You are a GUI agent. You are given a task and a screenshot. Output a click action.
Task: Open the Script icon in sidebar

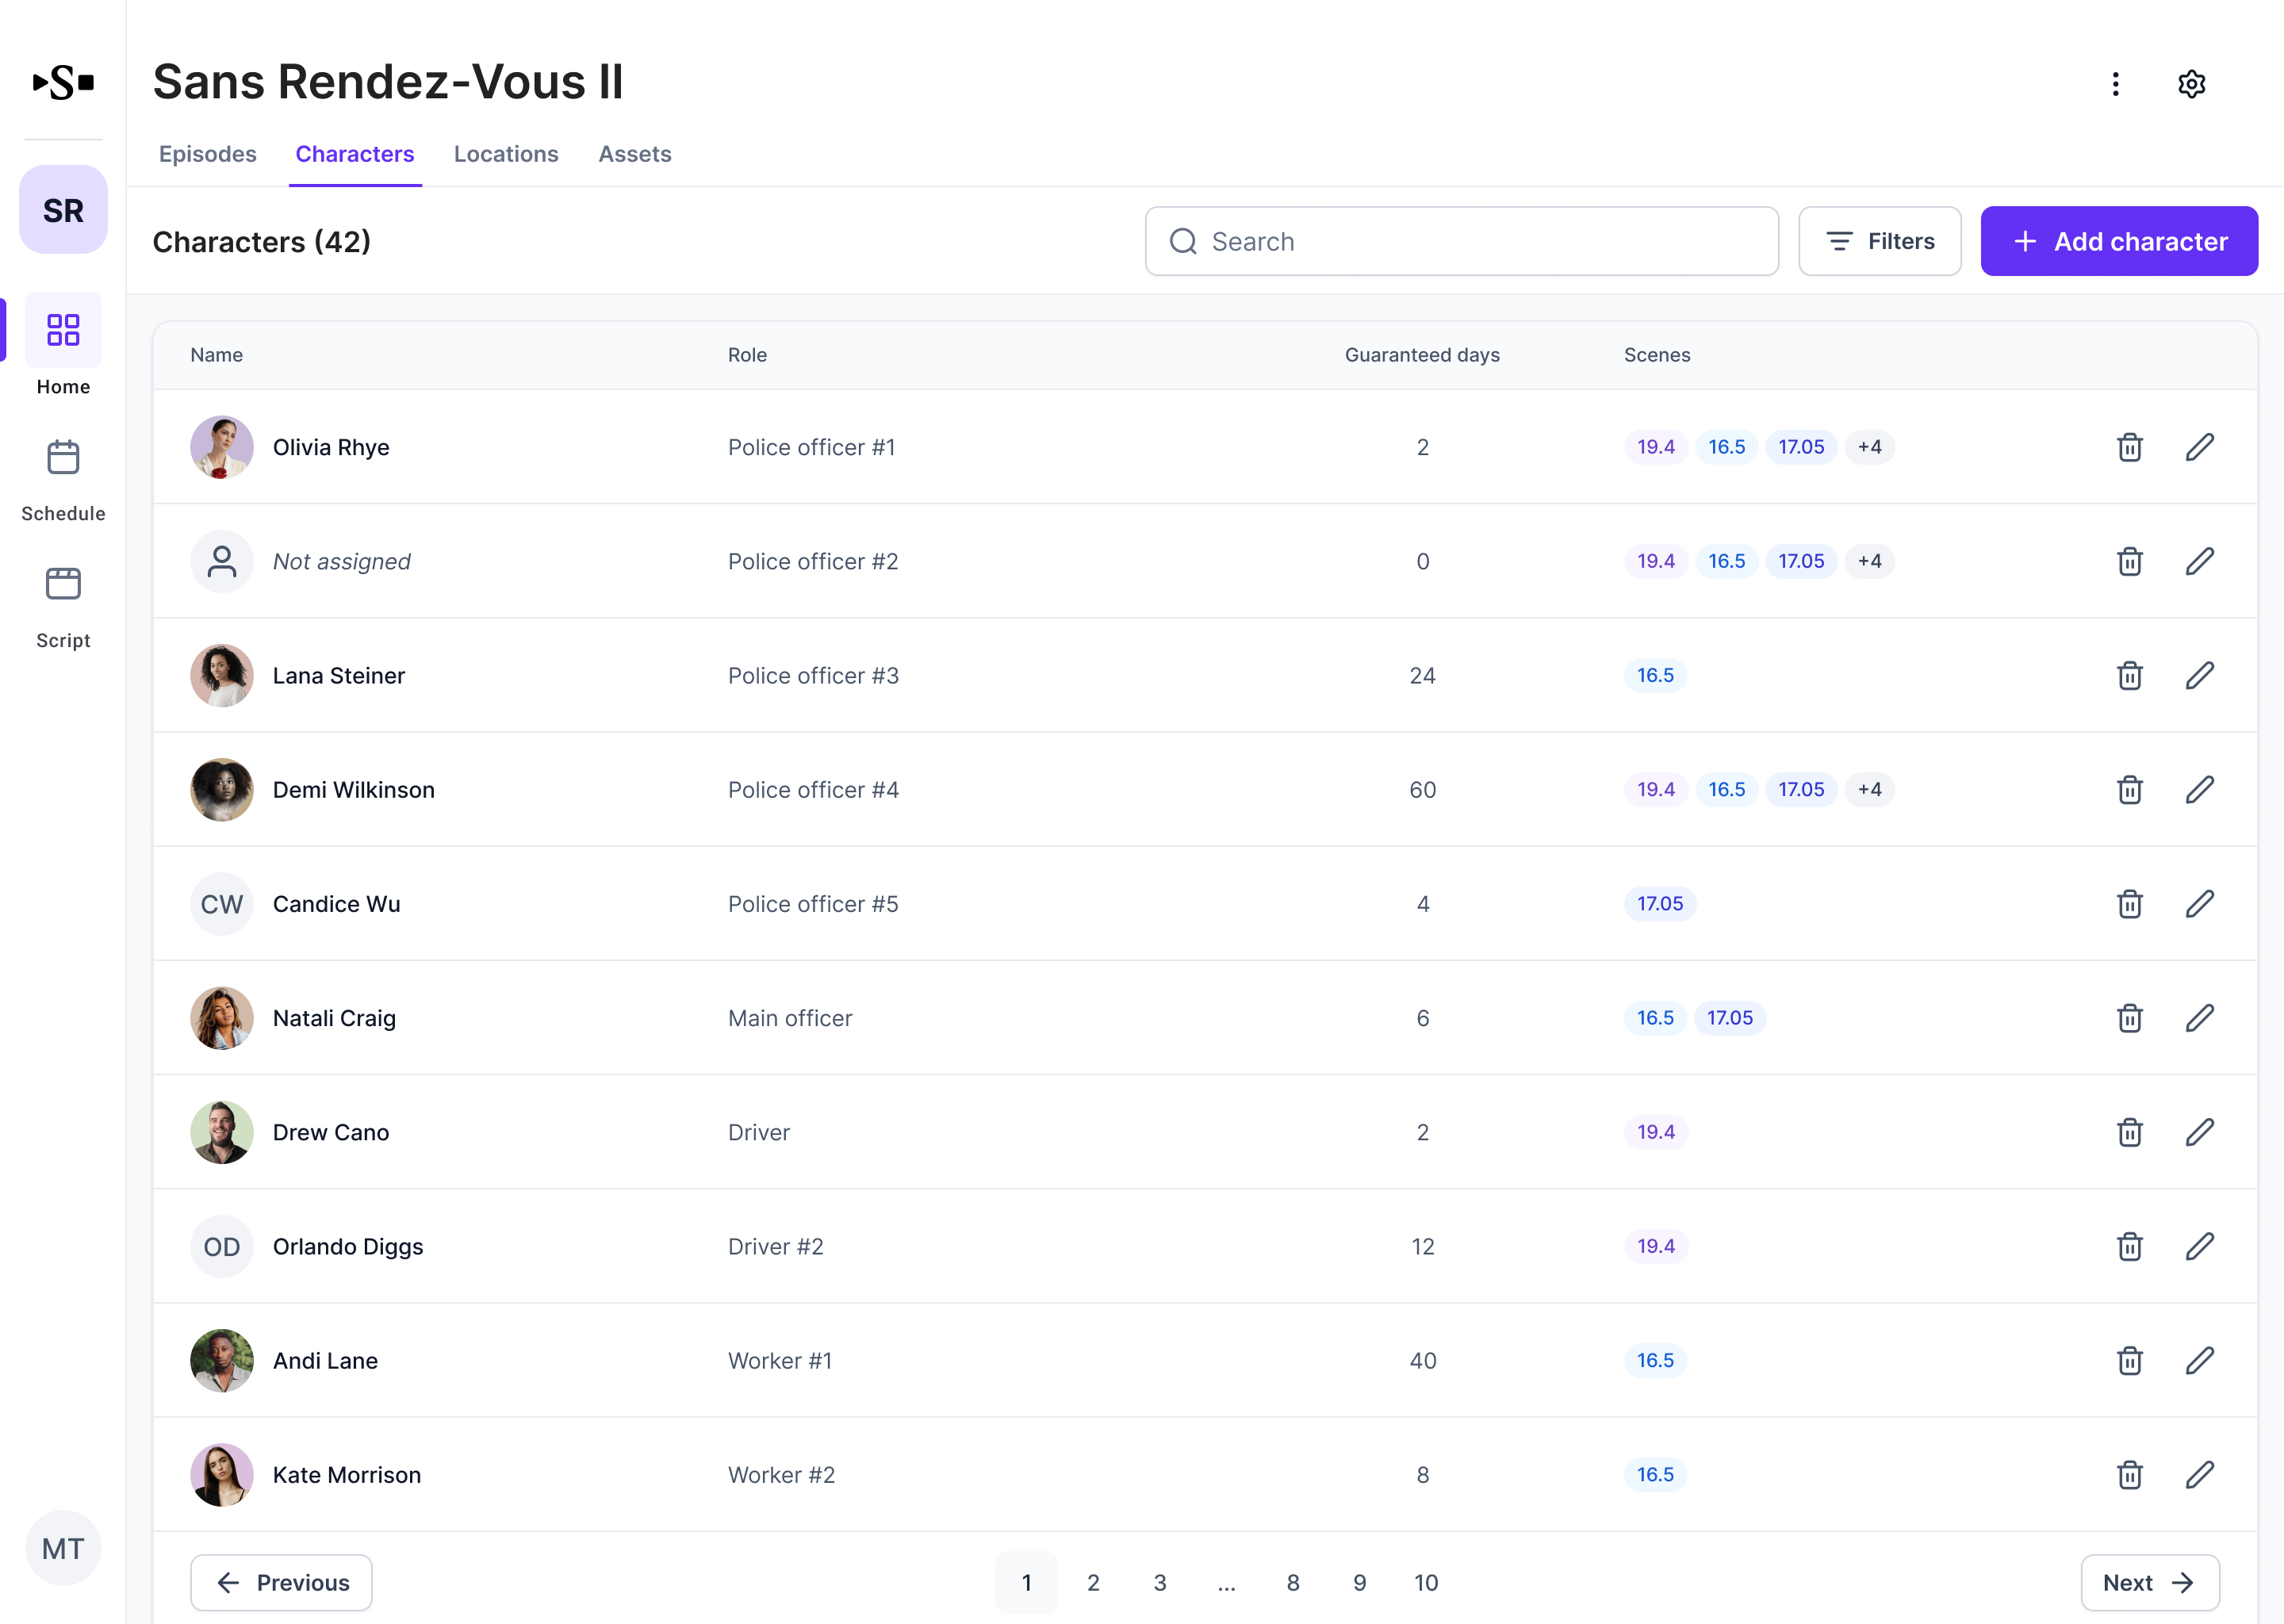[63, 584]
